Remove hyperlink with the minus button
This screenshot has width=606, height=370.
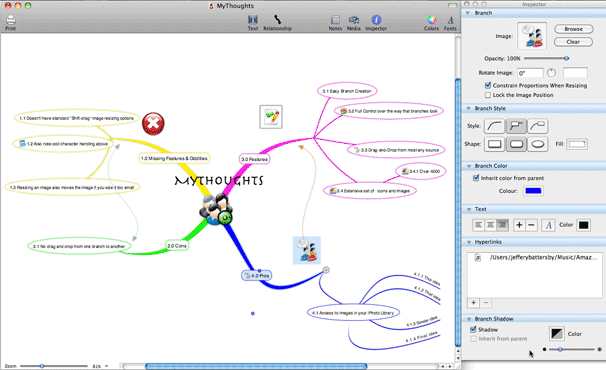tap(486, 303)
